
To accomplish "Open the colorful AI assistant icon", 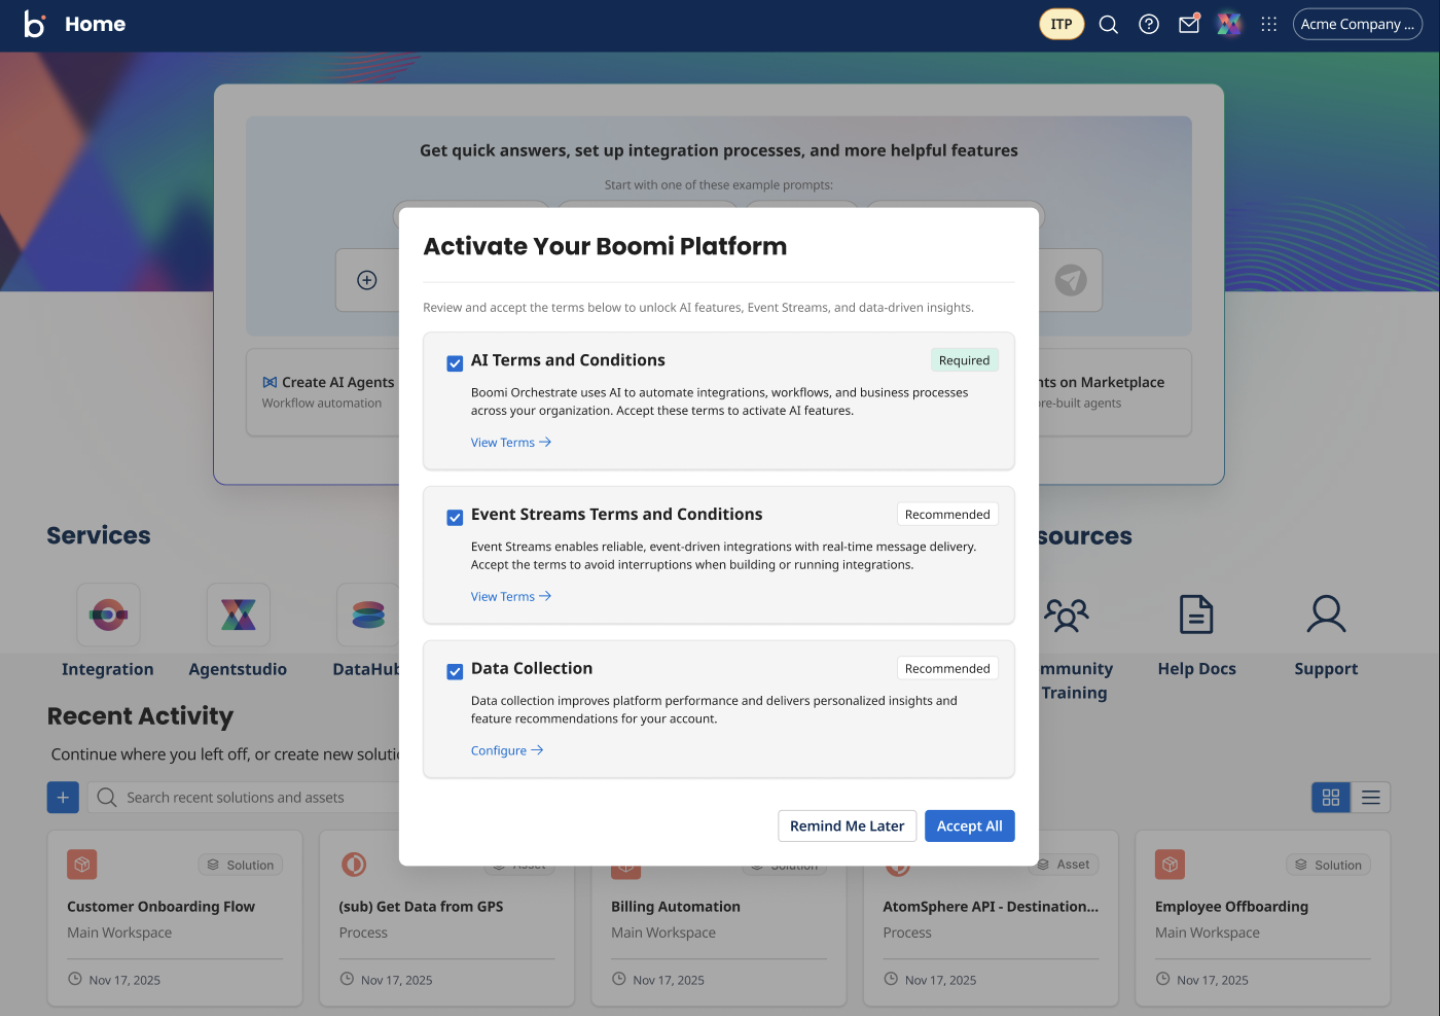I will 1229,24.
